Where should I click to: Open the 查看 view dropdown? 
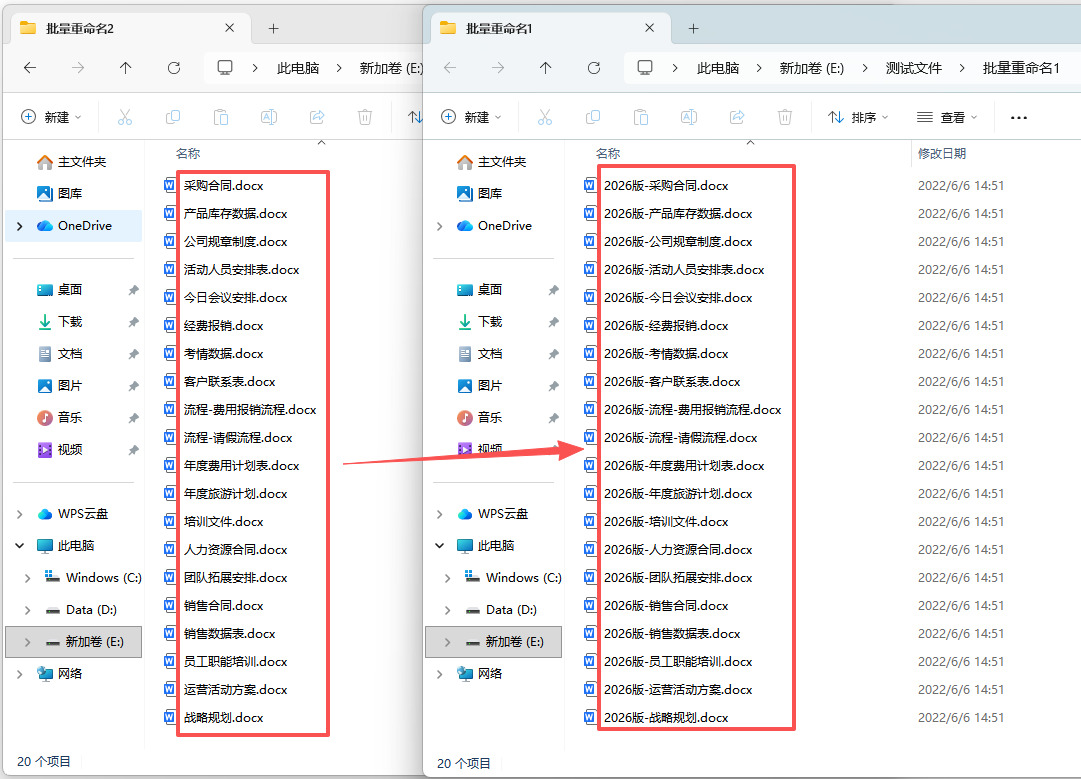pyautogui.click(x=947, y=118)
